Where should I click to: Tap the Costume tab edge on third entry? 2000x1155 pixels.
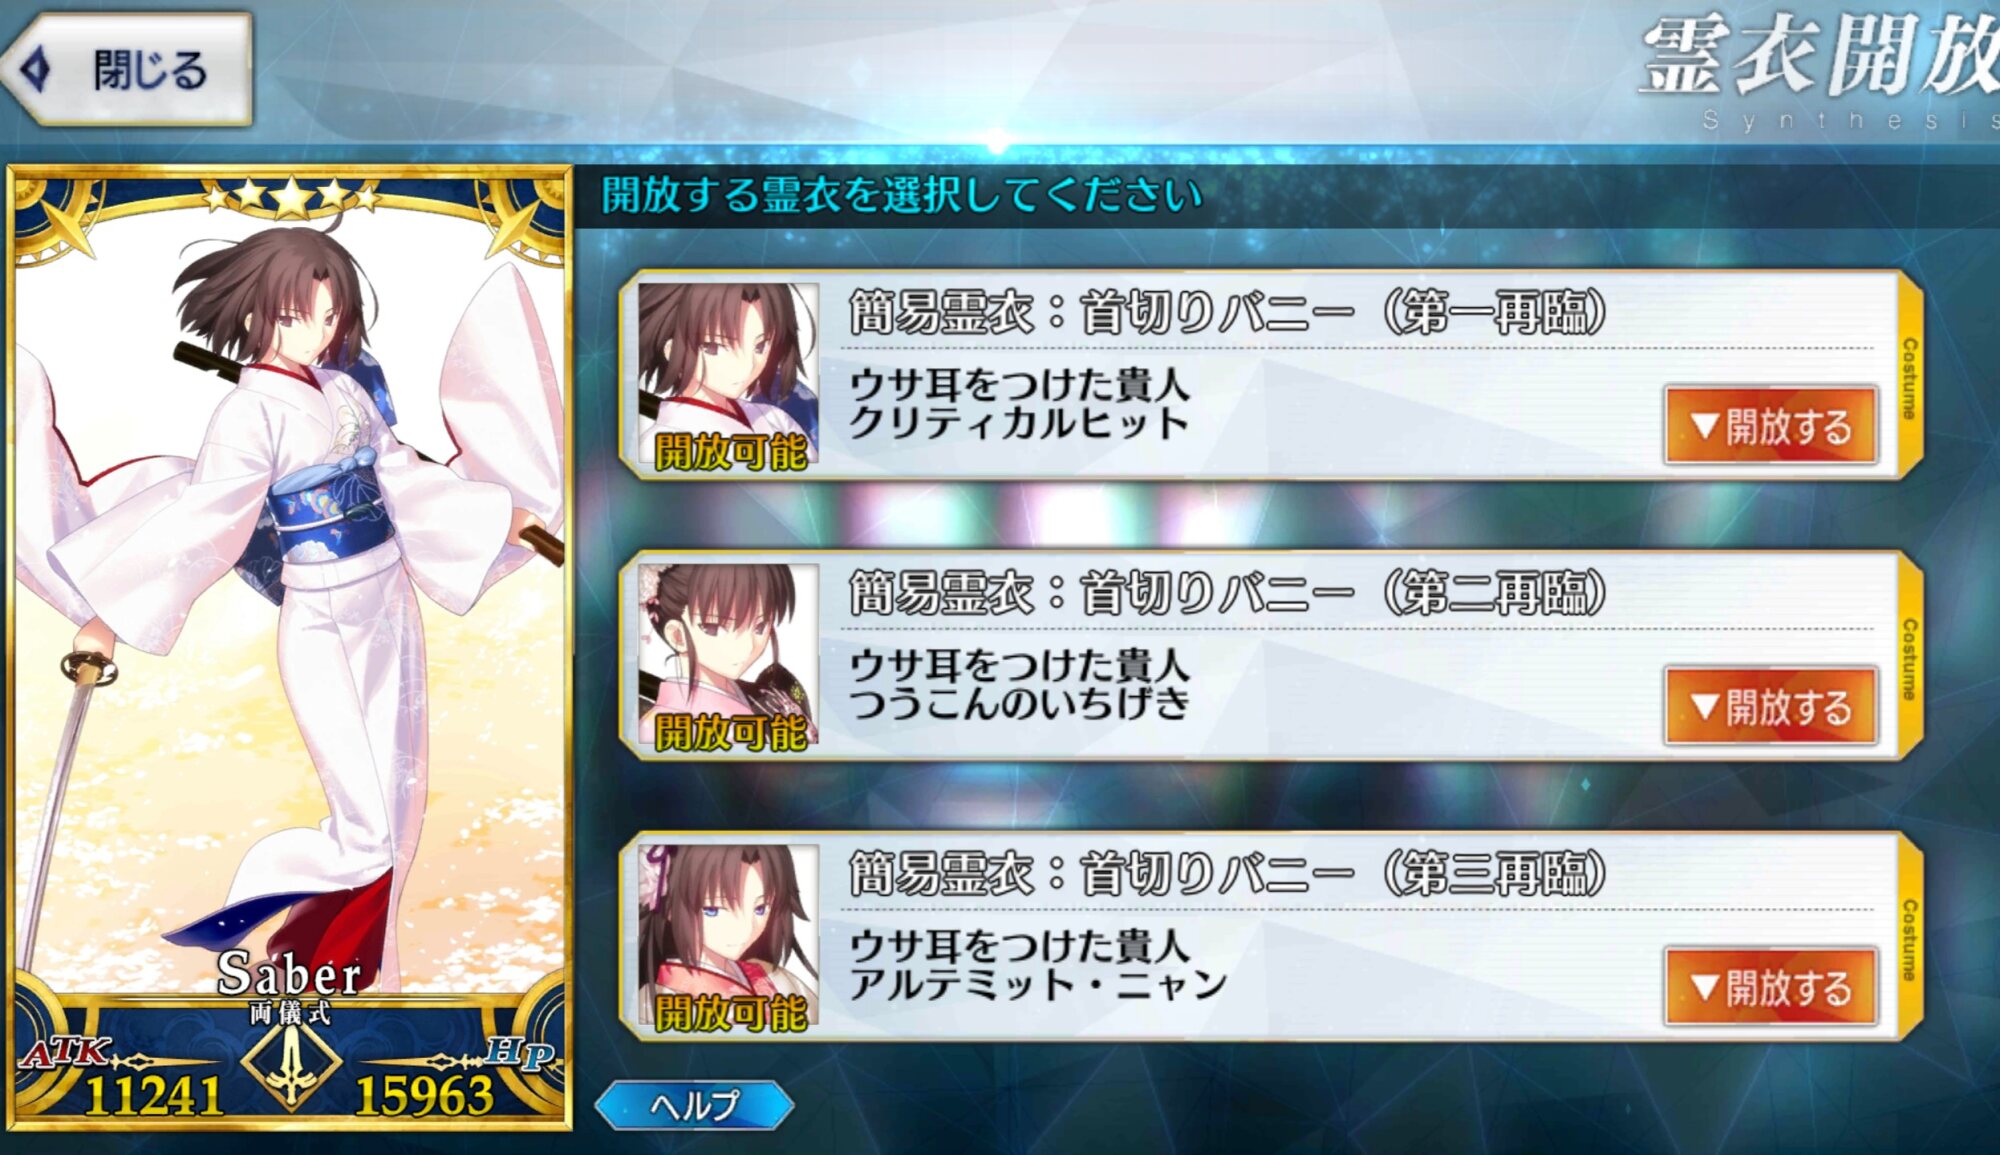click(x=1909, y=938)
